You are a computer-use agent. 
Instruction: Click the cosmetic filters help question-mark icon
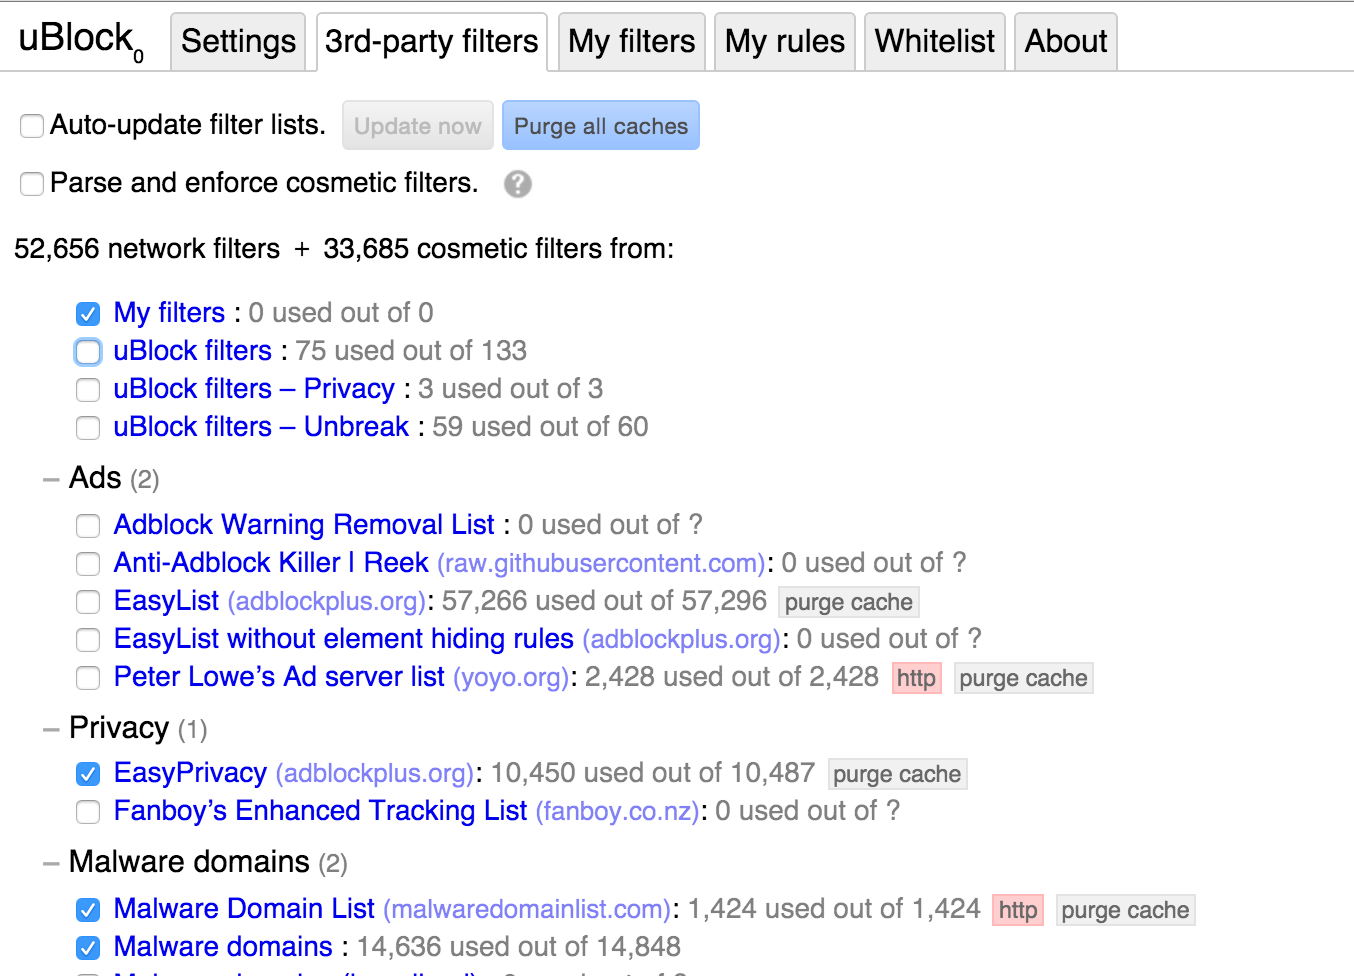pos(517,184)
